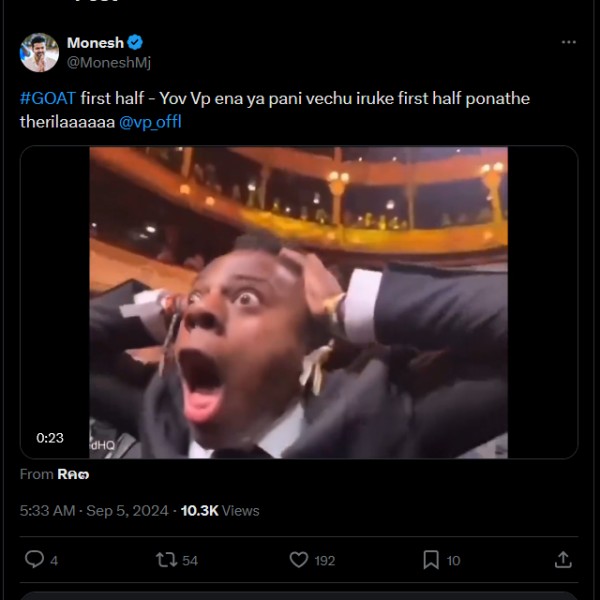Click the Monesh display name
This screenshot has width=600, height=600.
(x=94, y=42)
